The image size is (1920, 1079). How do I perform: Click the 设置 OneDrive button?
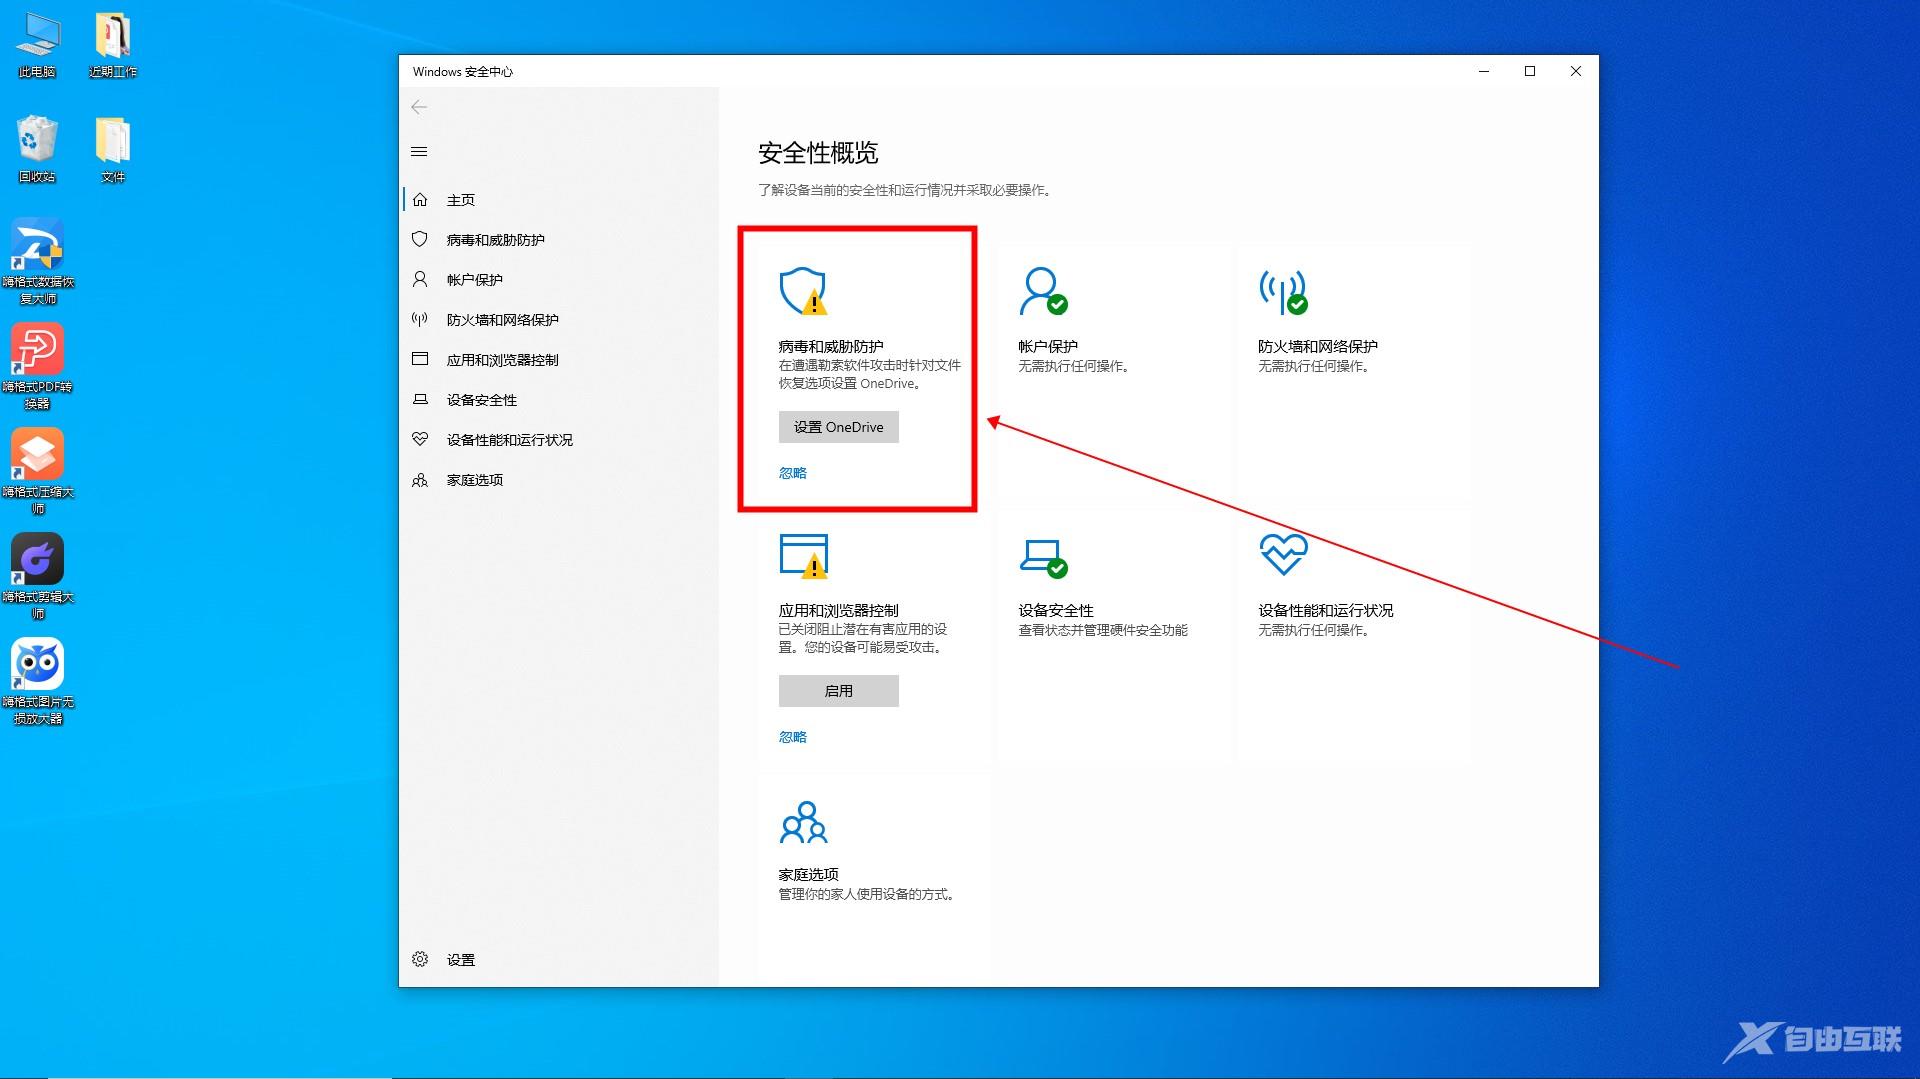[x=838, y=427]
